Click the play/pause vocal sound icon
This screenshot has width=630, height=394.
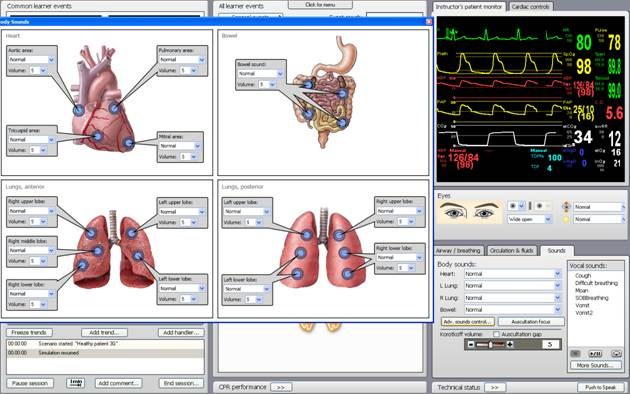coord(595,353)
